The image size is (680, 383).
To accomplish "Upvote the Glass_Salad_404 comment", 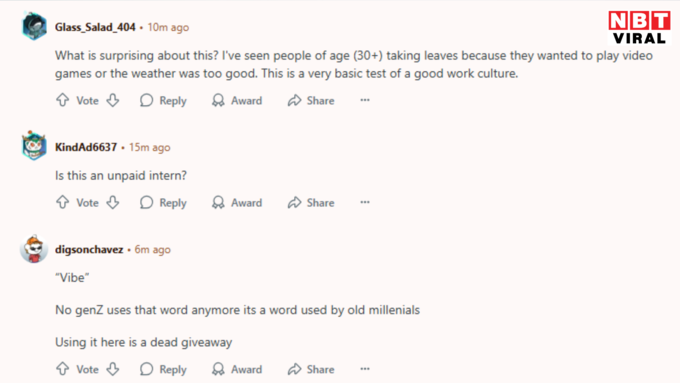I will [x=62, y=100].
